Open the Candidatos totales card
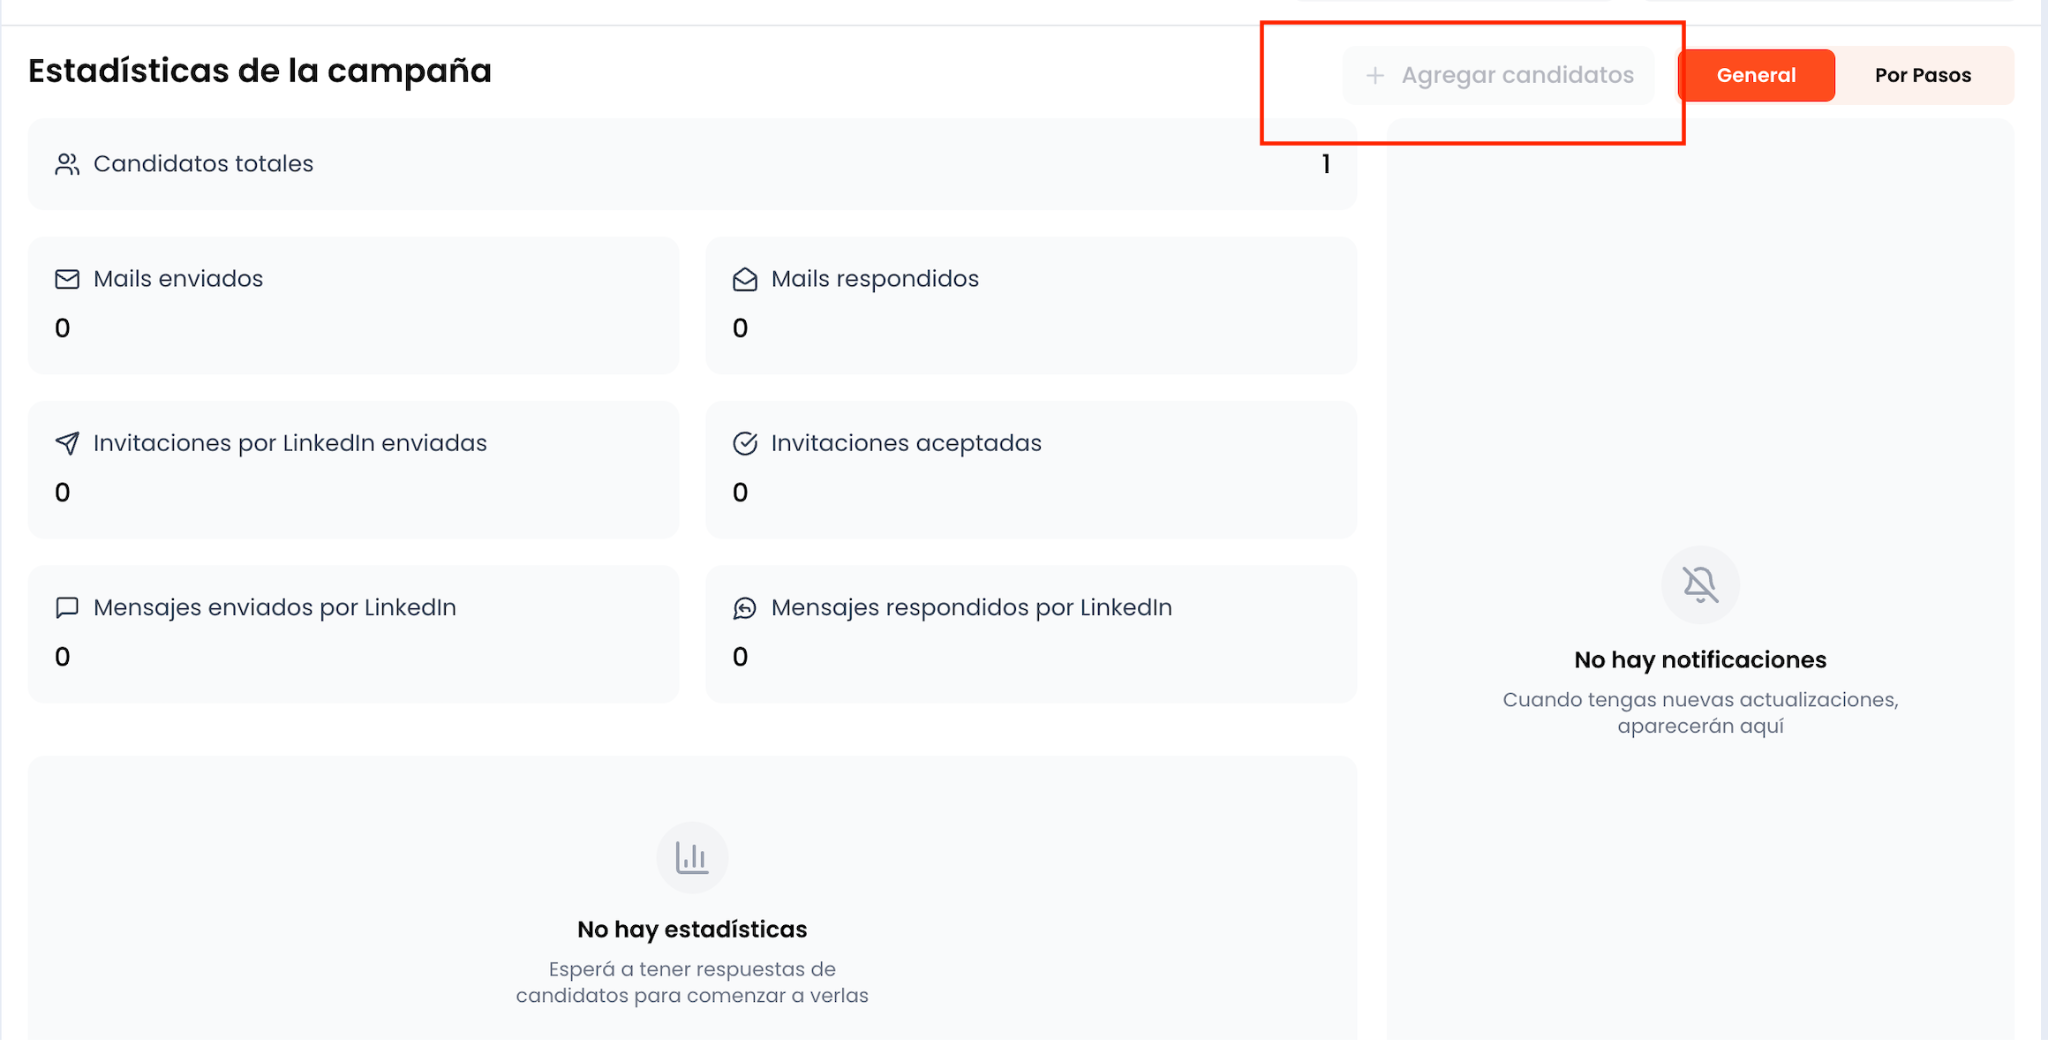This screenshot has height=1040, width=2048. 692,164
